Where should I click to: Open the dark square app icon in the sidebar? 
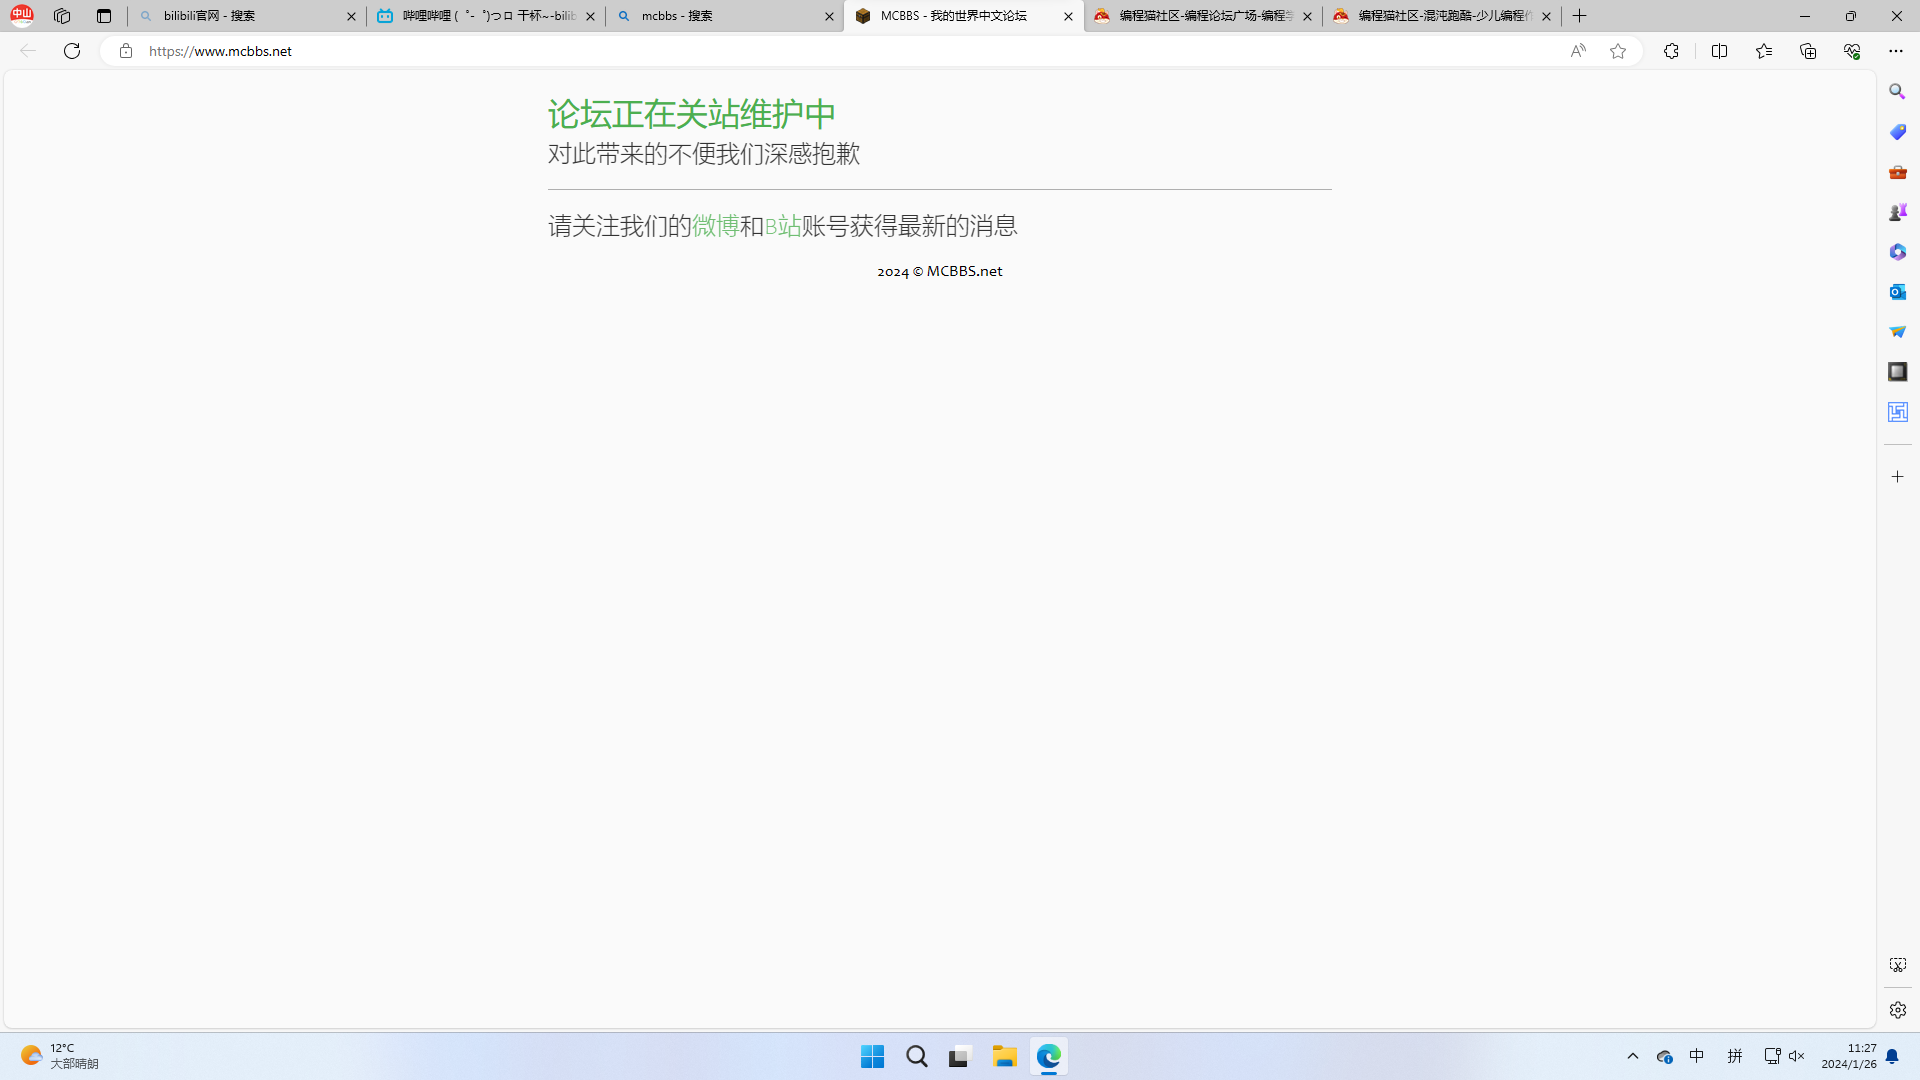[1897, 372]
